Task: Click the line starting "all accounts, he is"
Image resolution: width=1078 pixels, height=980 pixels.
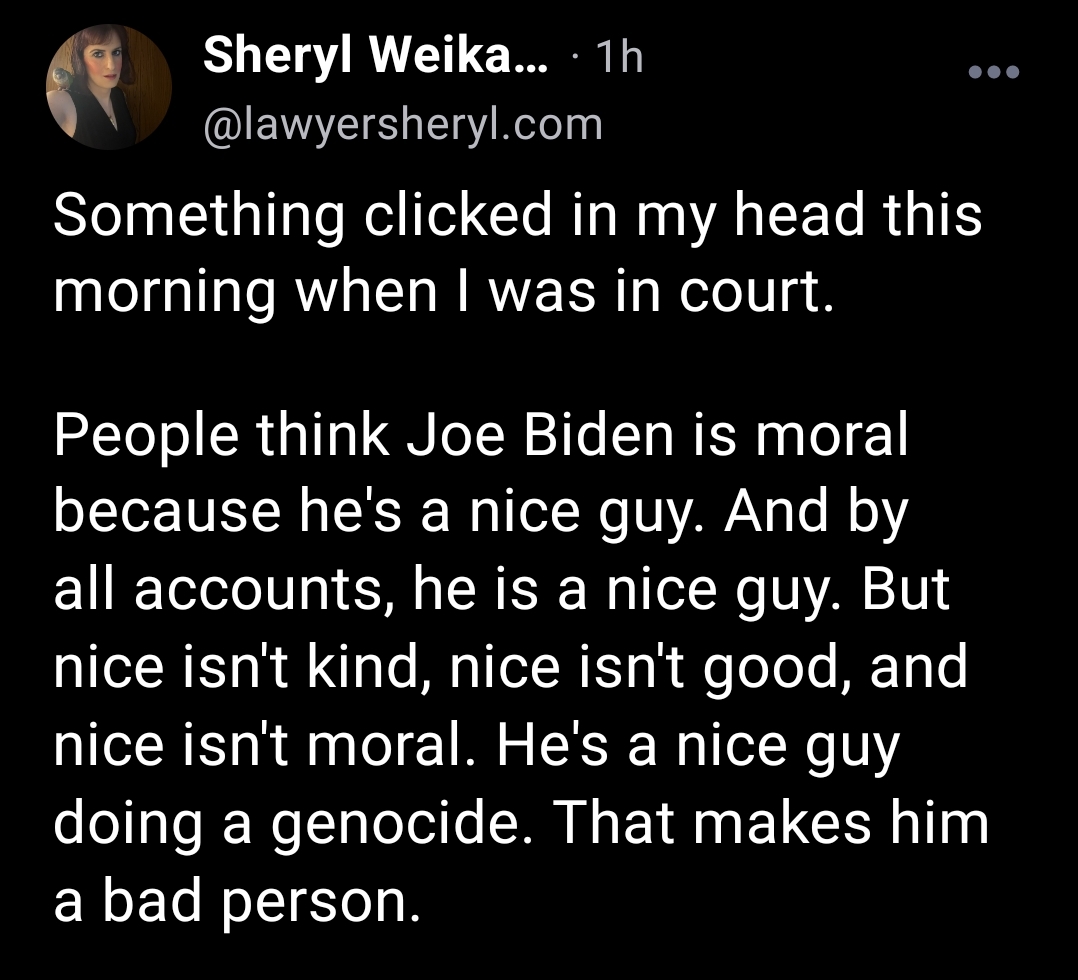Action: [502, 591]
